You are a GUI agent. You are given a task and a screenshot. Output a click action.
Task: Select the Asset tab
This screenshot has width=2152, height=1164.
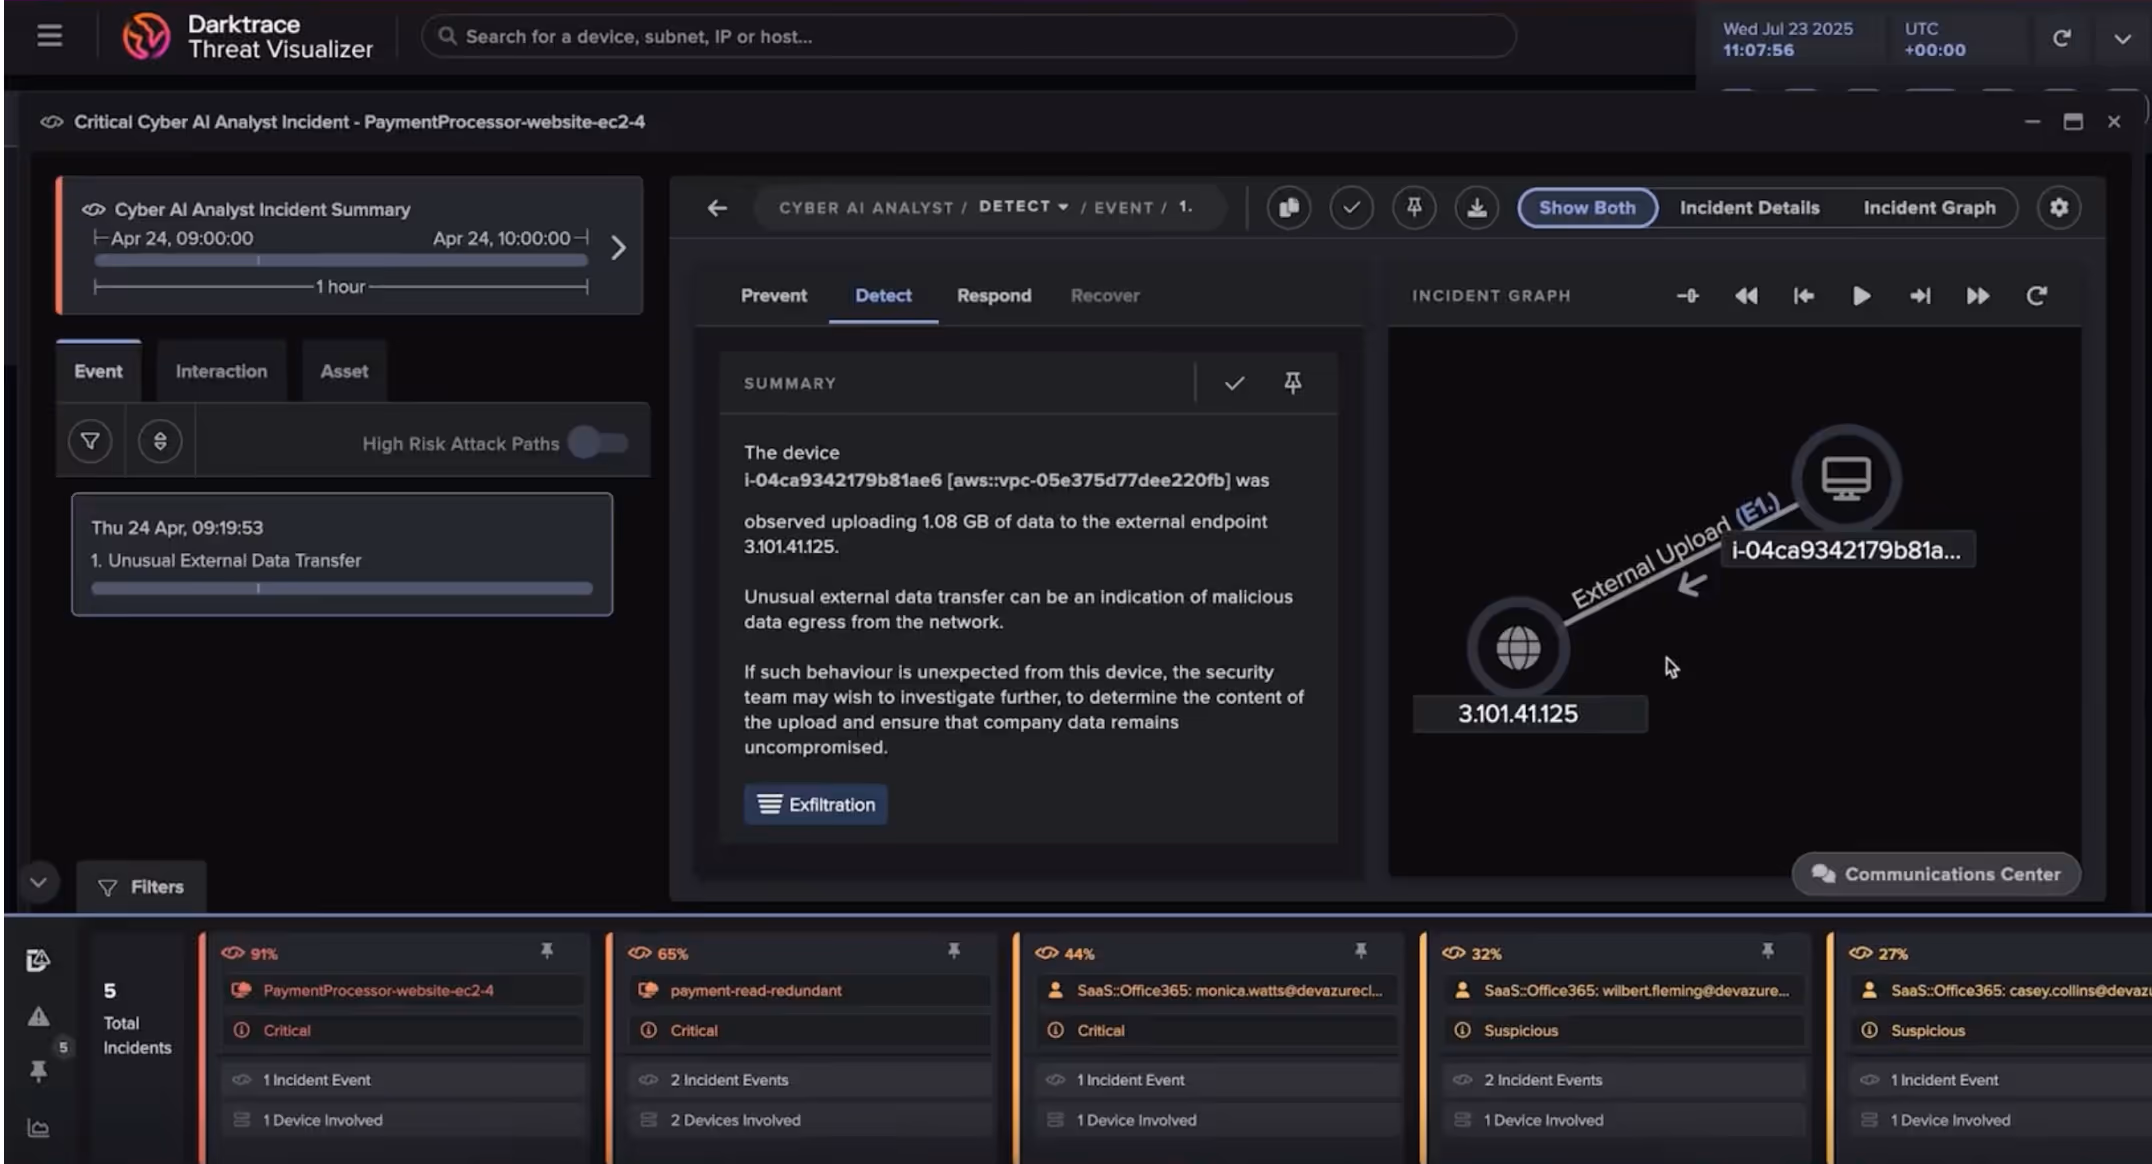pyautogui.click(x=344, y=371)
